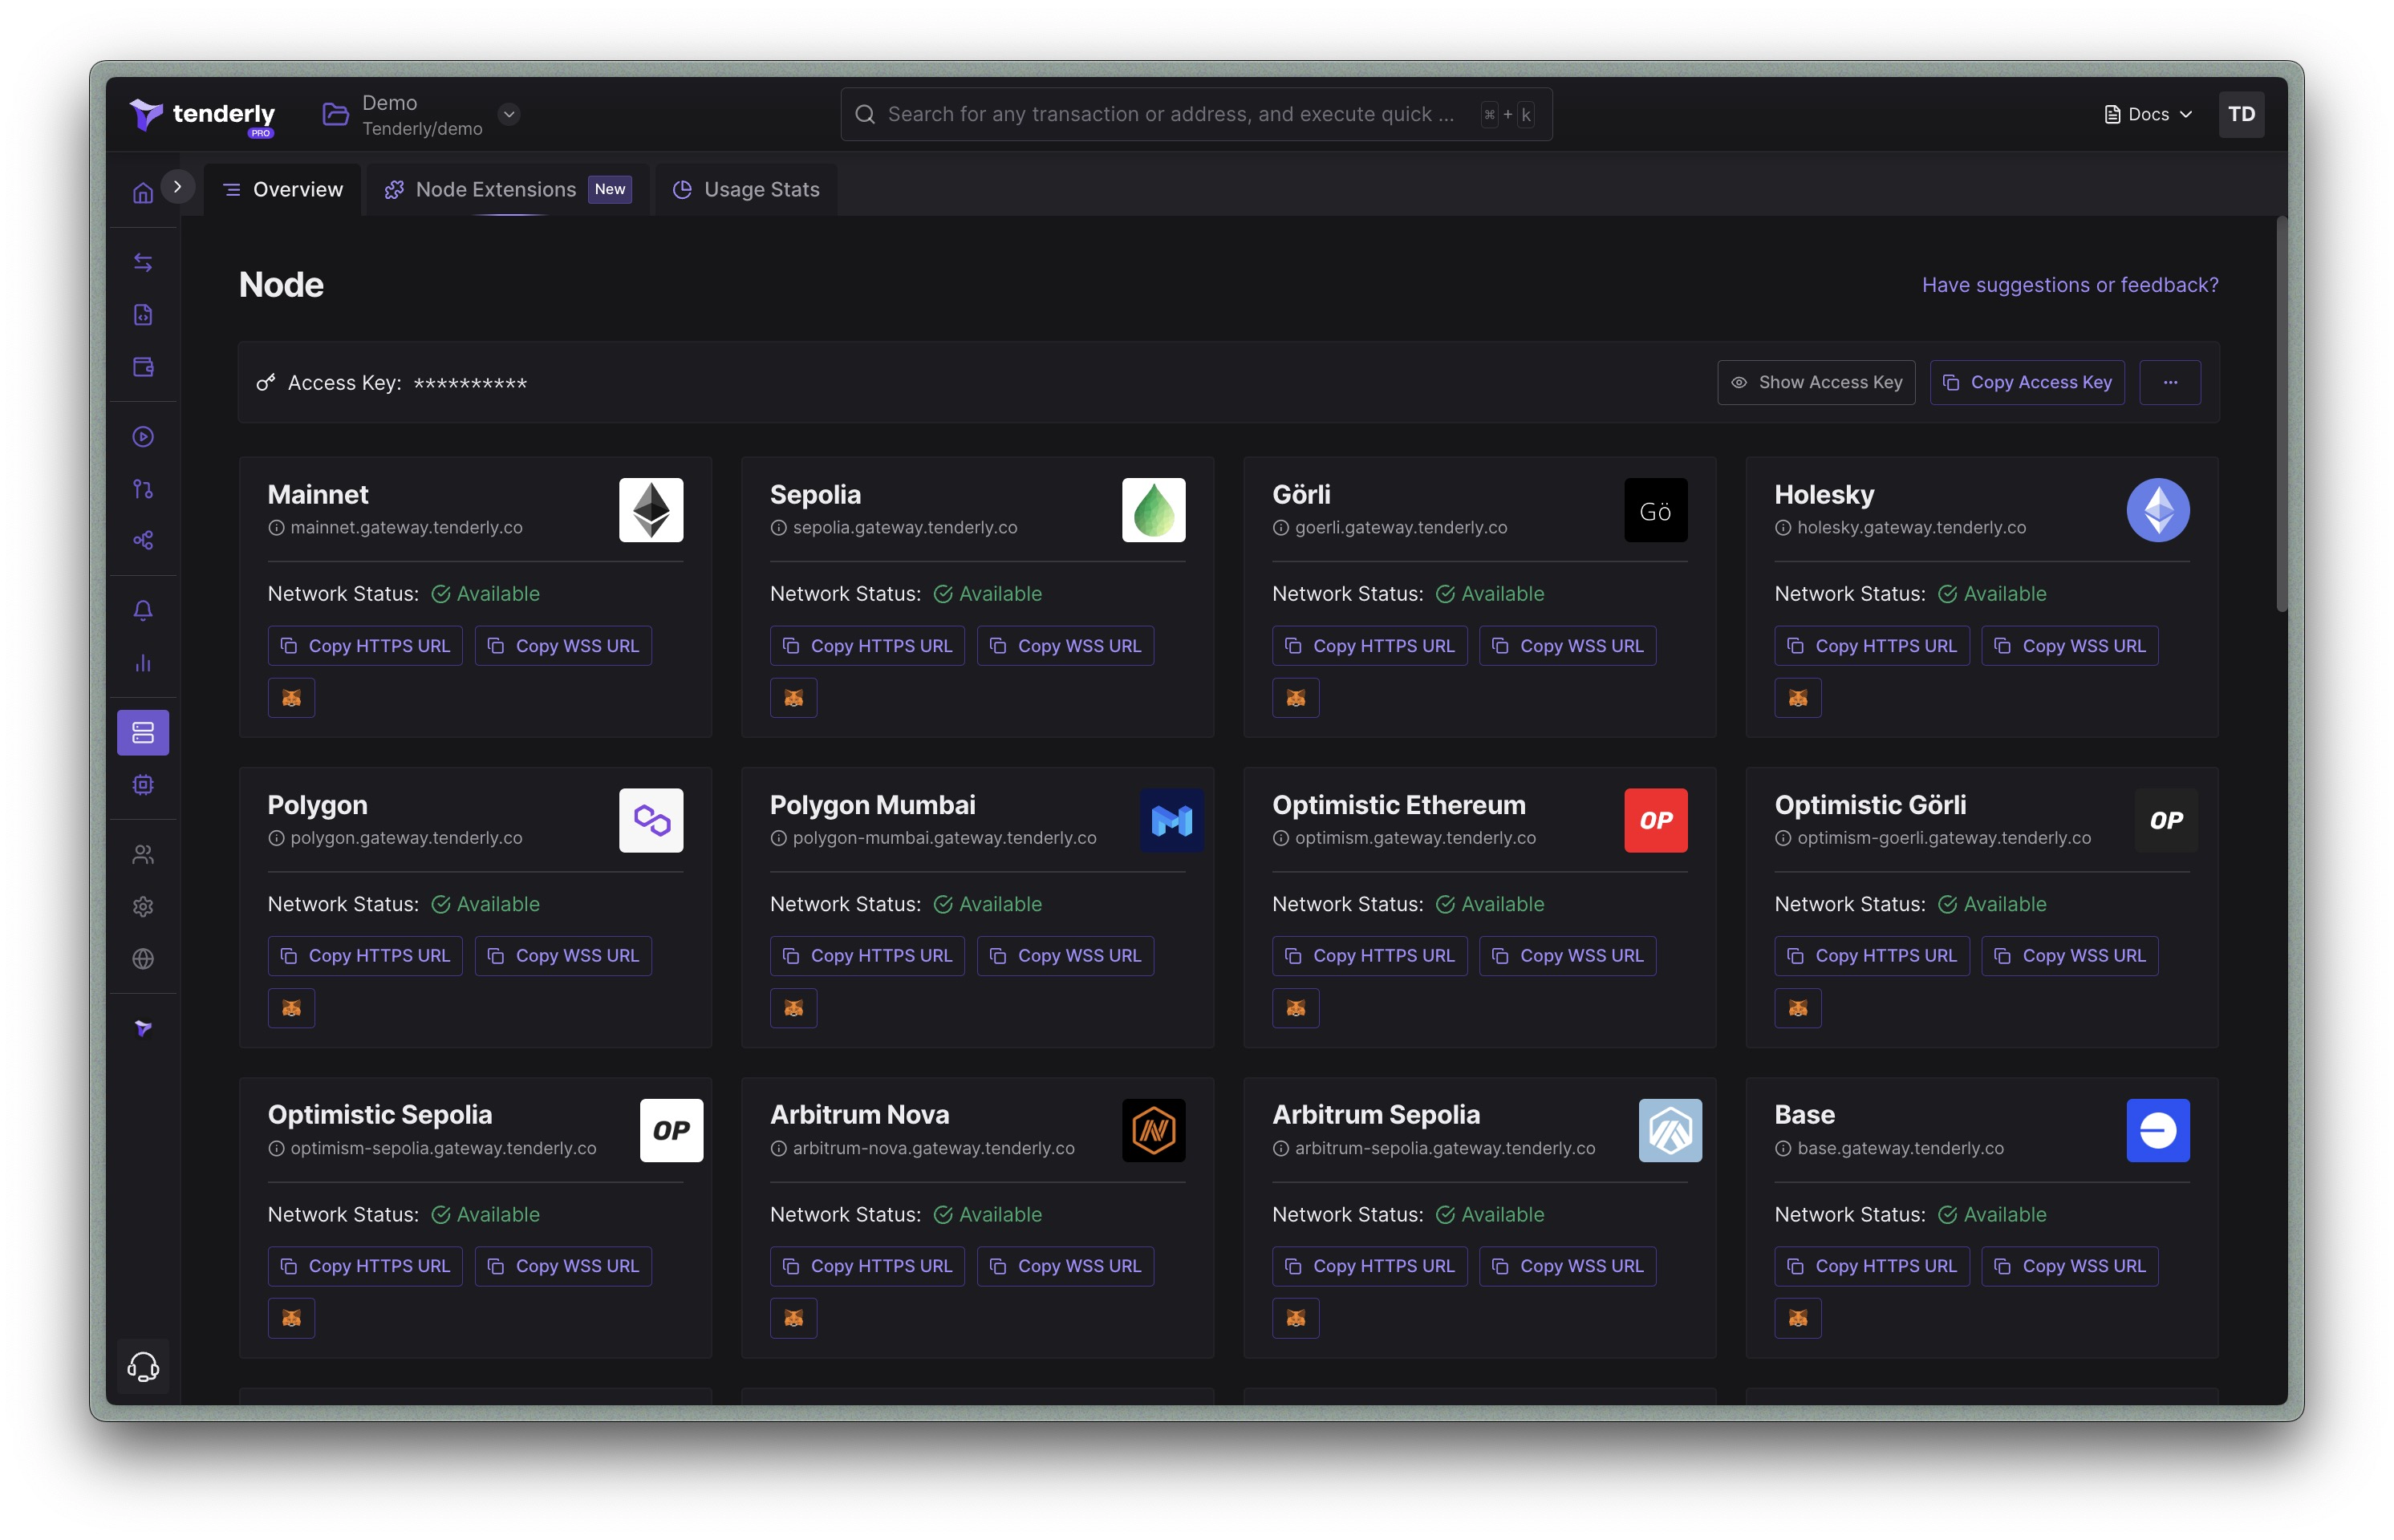The image size is (2394, 1540).
Task: Switch to the Overview tab
Action: point(283,189)
